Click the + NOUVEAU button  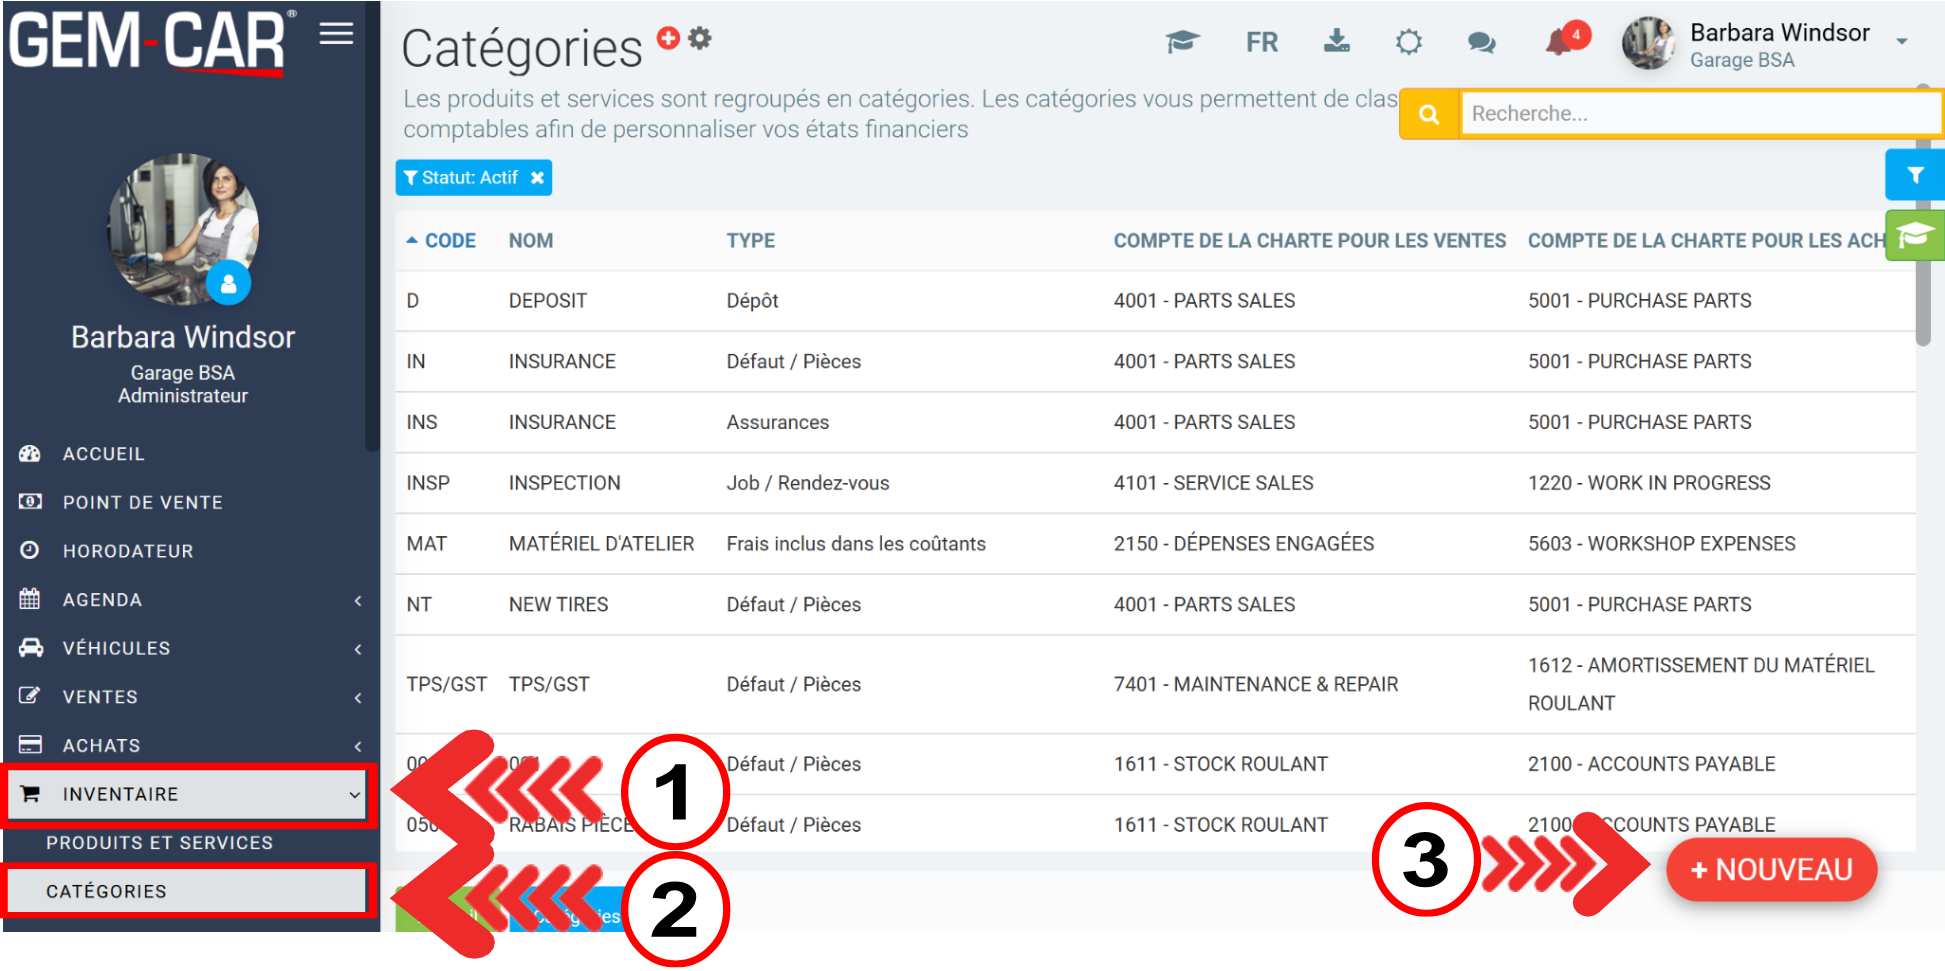click(x=1771, y=870)
